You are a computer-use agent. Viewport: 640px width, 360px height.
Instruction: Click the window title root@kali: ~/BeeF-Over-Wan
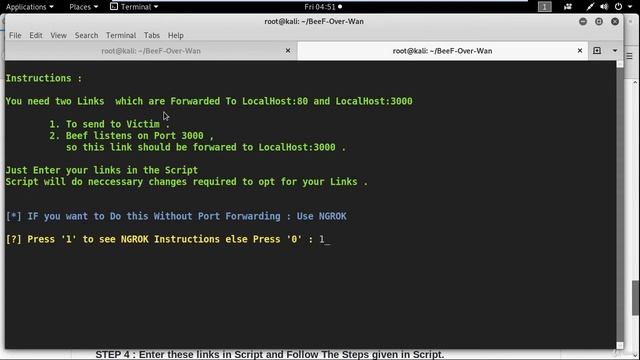pos(314,21)
